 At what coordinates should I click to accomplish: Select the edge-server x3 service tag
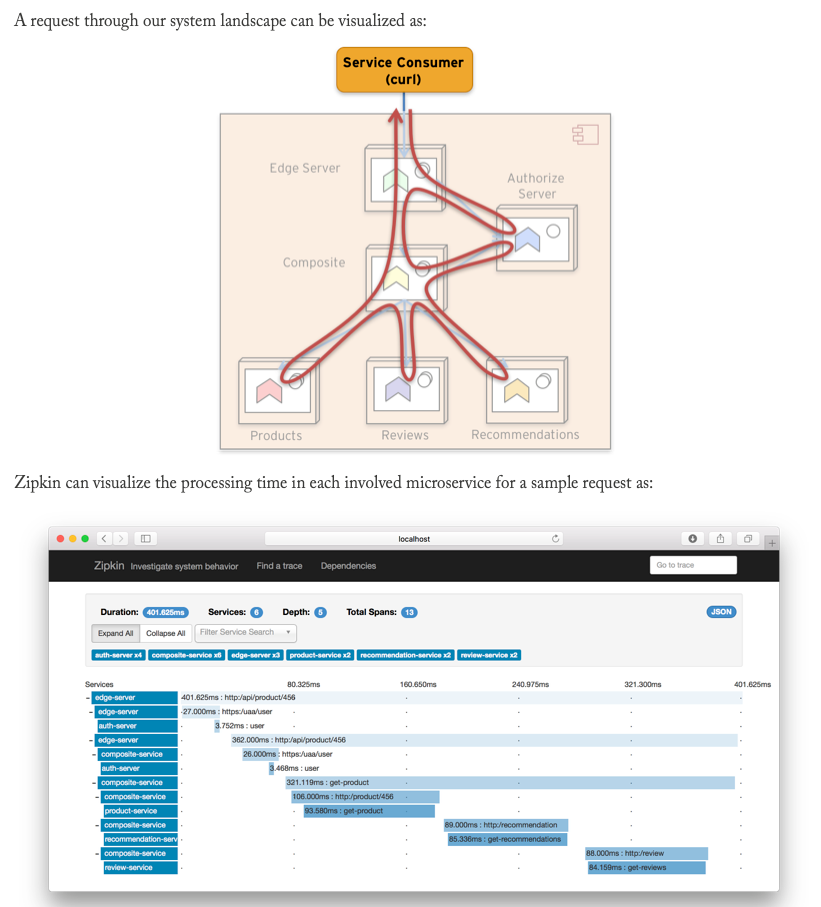(255, 655)
